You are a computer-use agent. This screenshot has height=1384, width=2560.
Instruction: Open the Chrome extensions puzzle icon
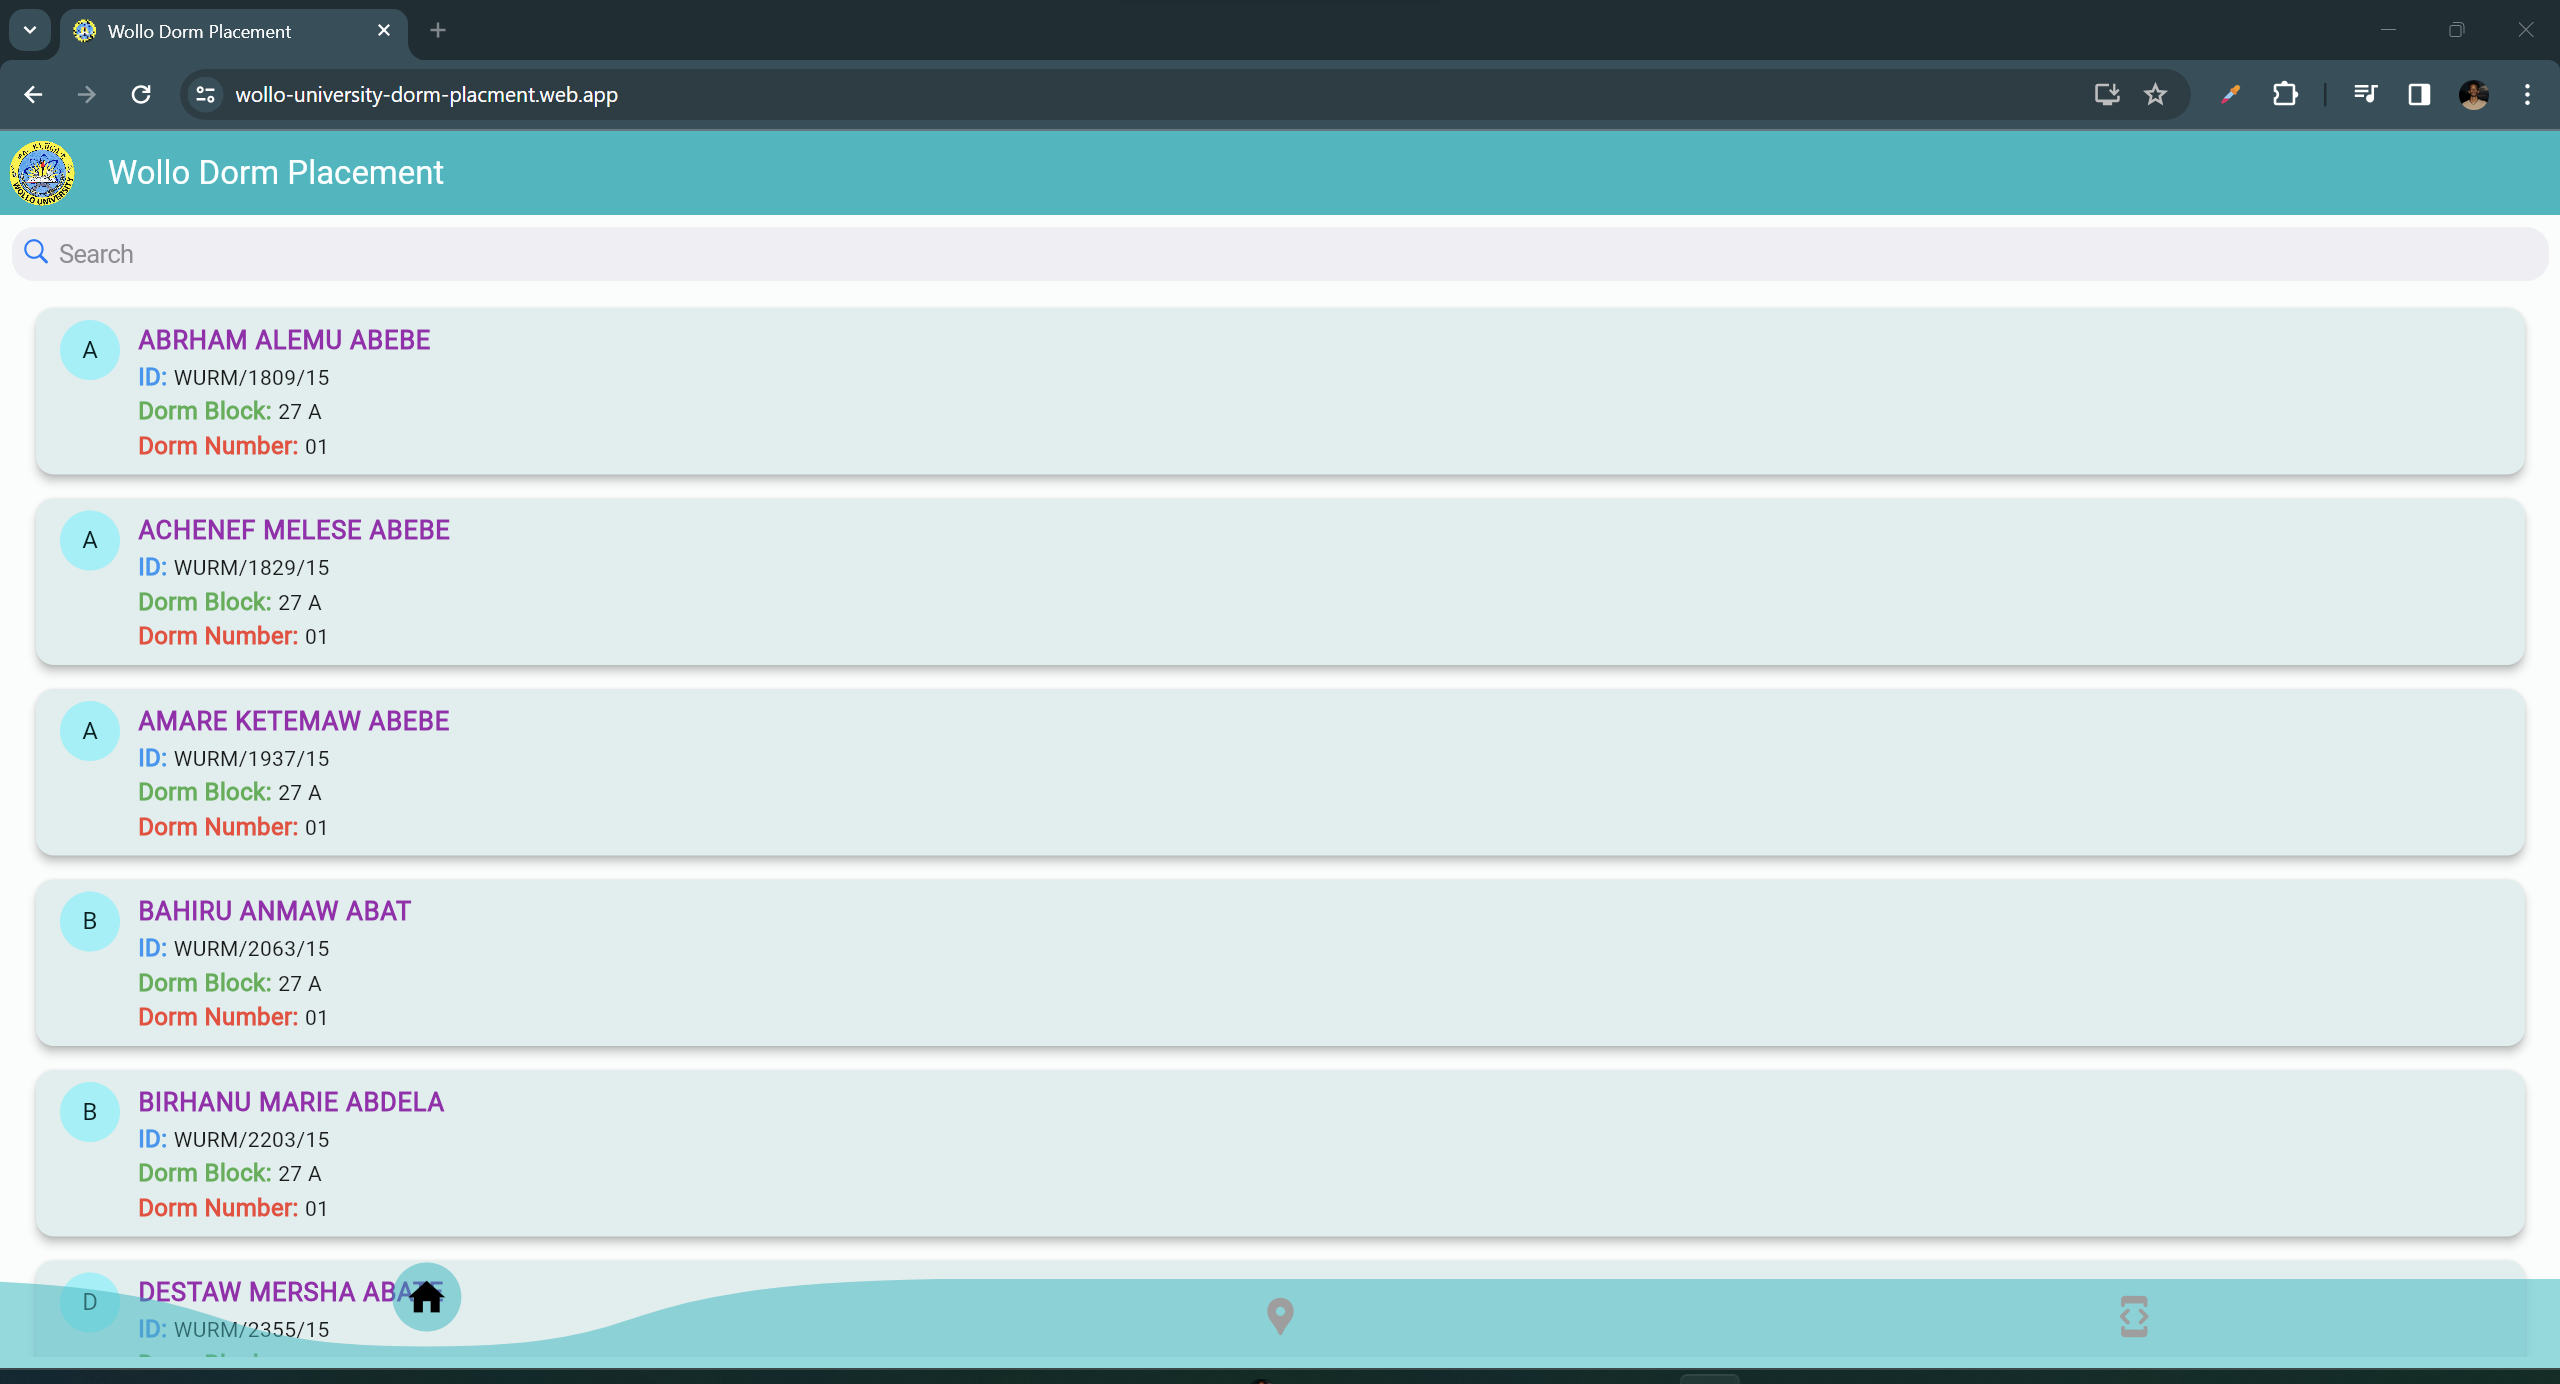click(2285, 95)
